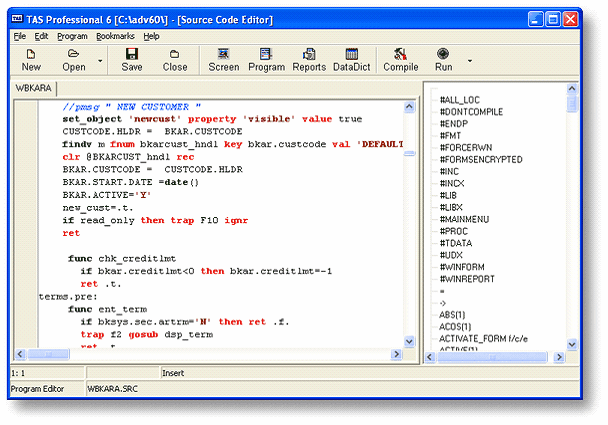Open the File menu
Screen dimensions: 608x425
(19, 36)
